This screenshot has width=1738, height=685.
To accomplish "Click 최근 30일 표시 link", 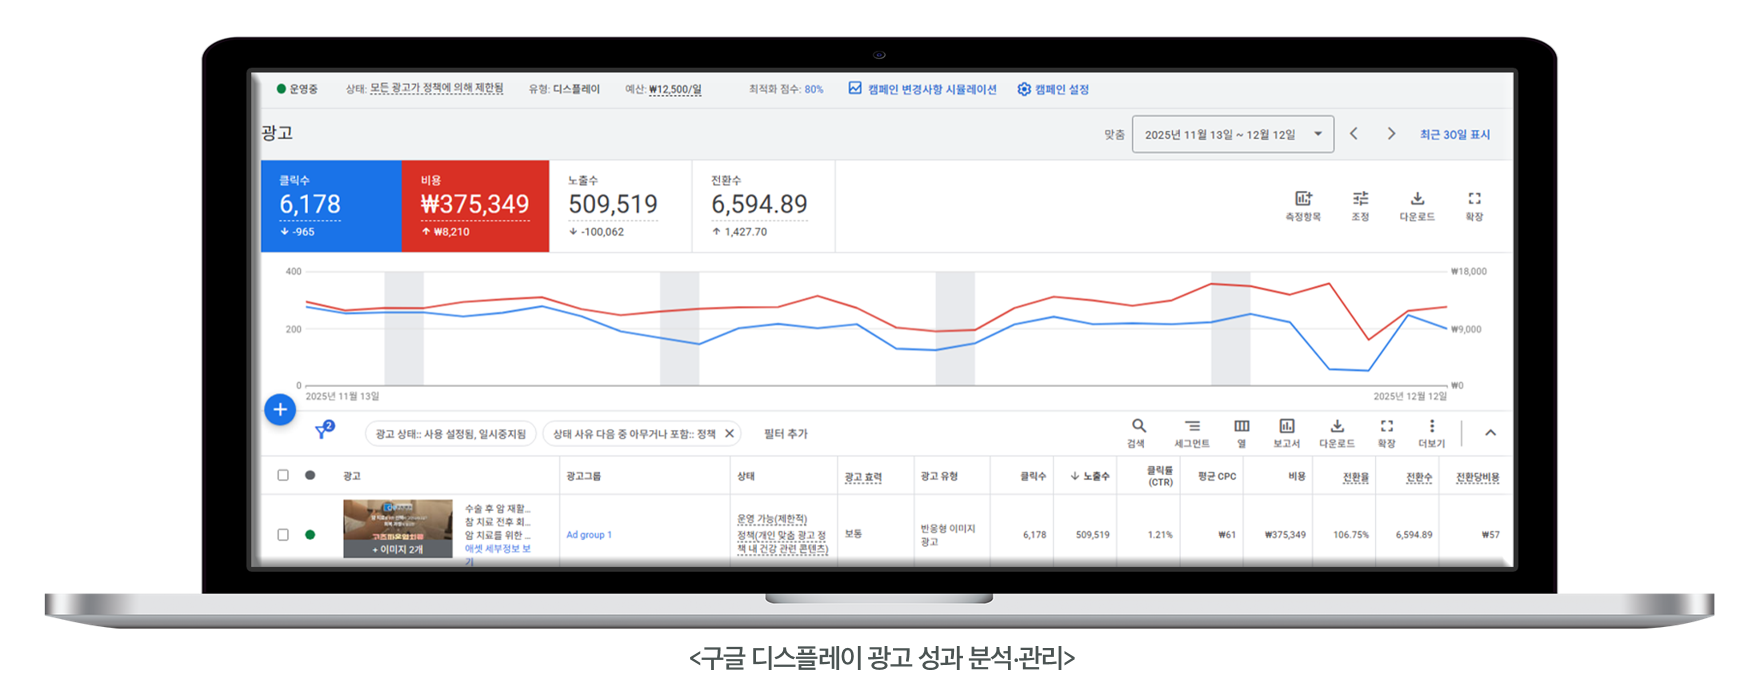I will (x=1455, y=134).
